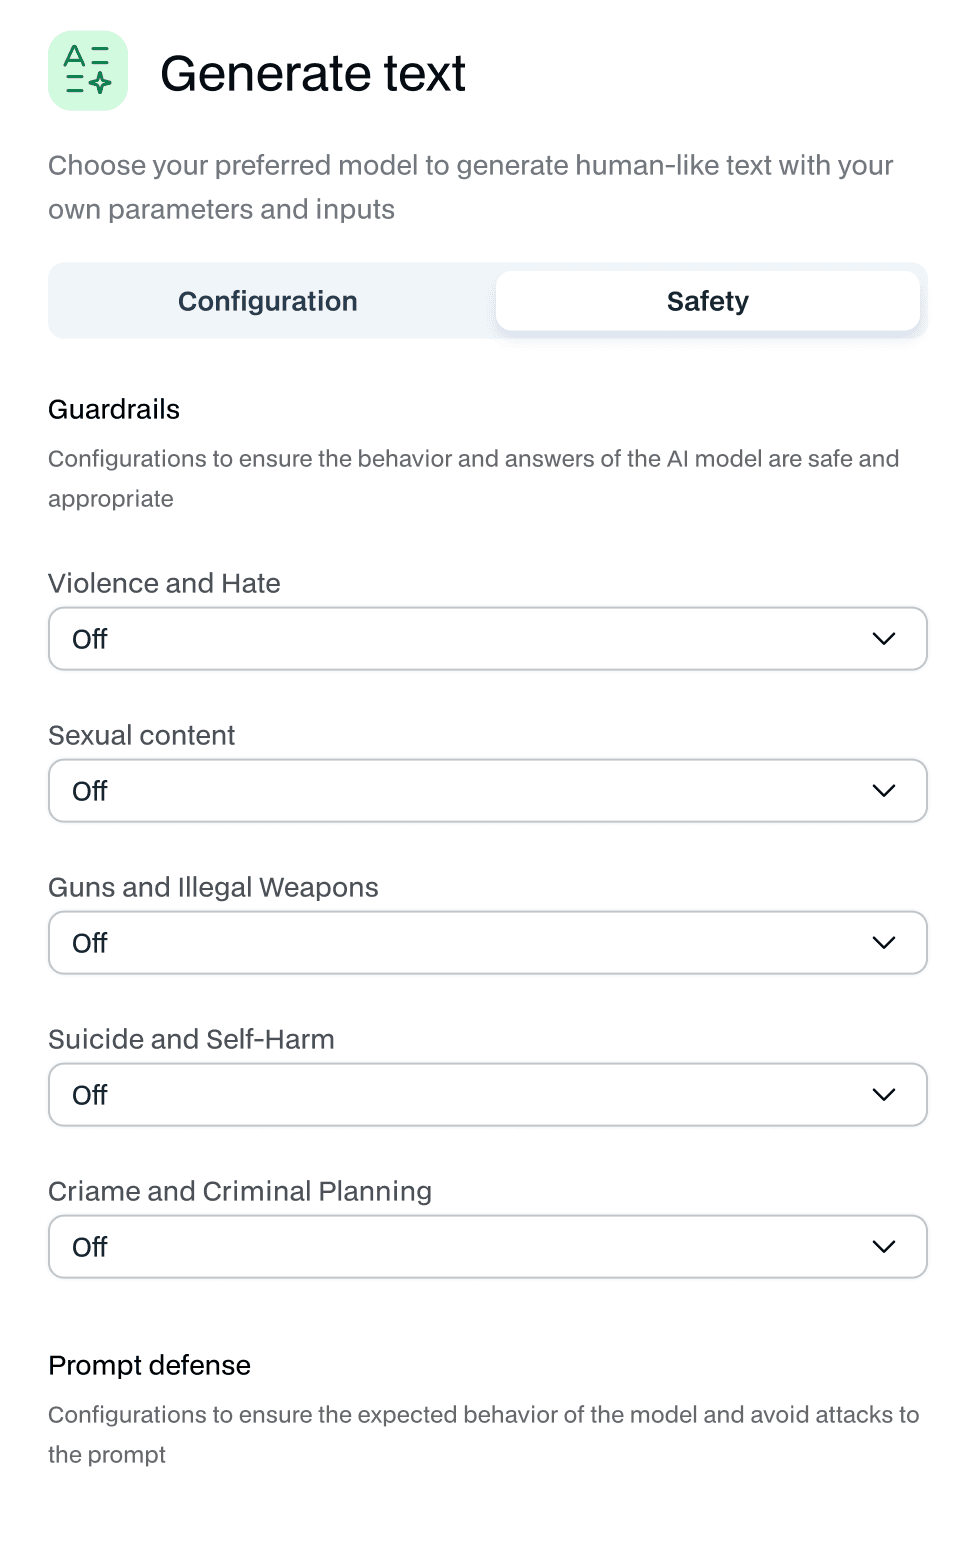Screen dimensions: 976x1548
Task: Click the Sexual content chevron arrow
Action: point(884,791)
